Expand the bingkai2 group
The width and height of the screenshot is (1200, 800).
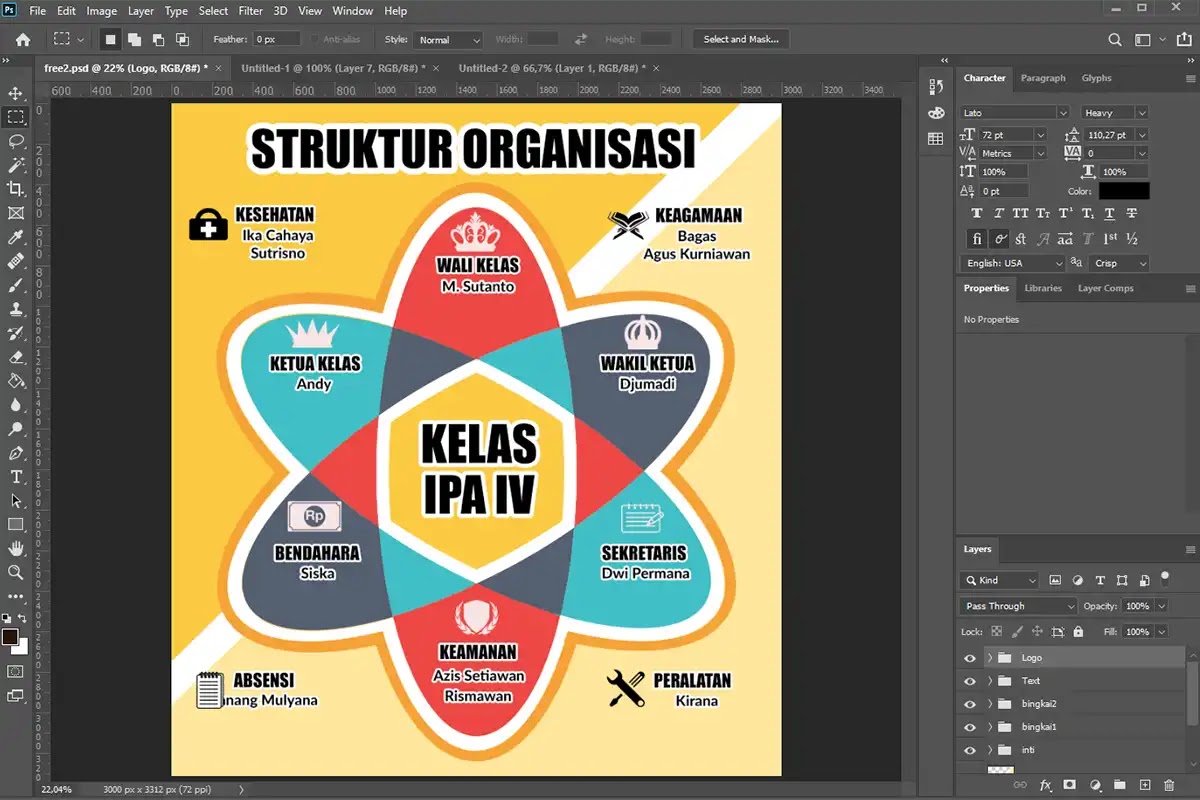coord(990,704)
